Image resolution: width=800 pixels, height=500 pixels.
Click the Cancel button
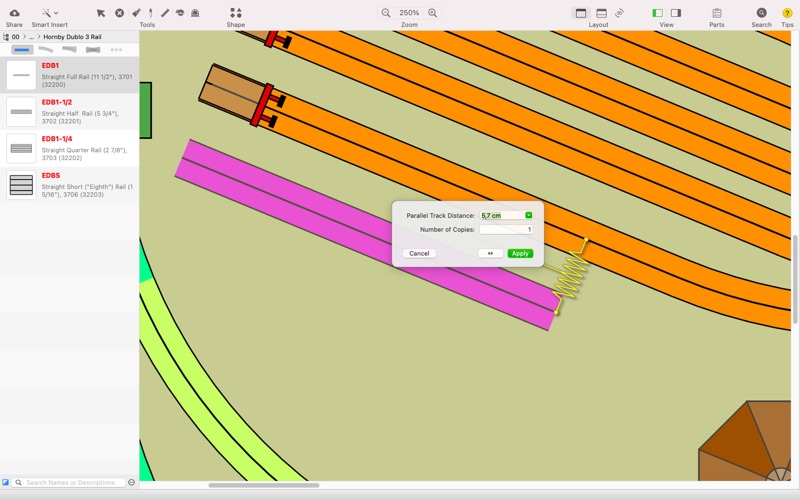pos(419,253)
